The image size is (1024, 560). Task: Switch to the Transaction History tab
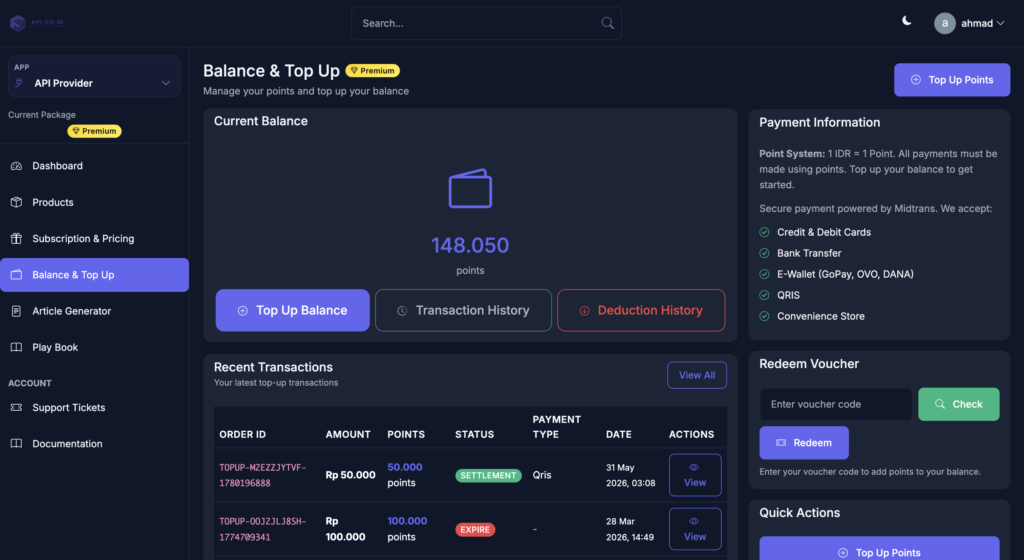(x=463, y=310)
